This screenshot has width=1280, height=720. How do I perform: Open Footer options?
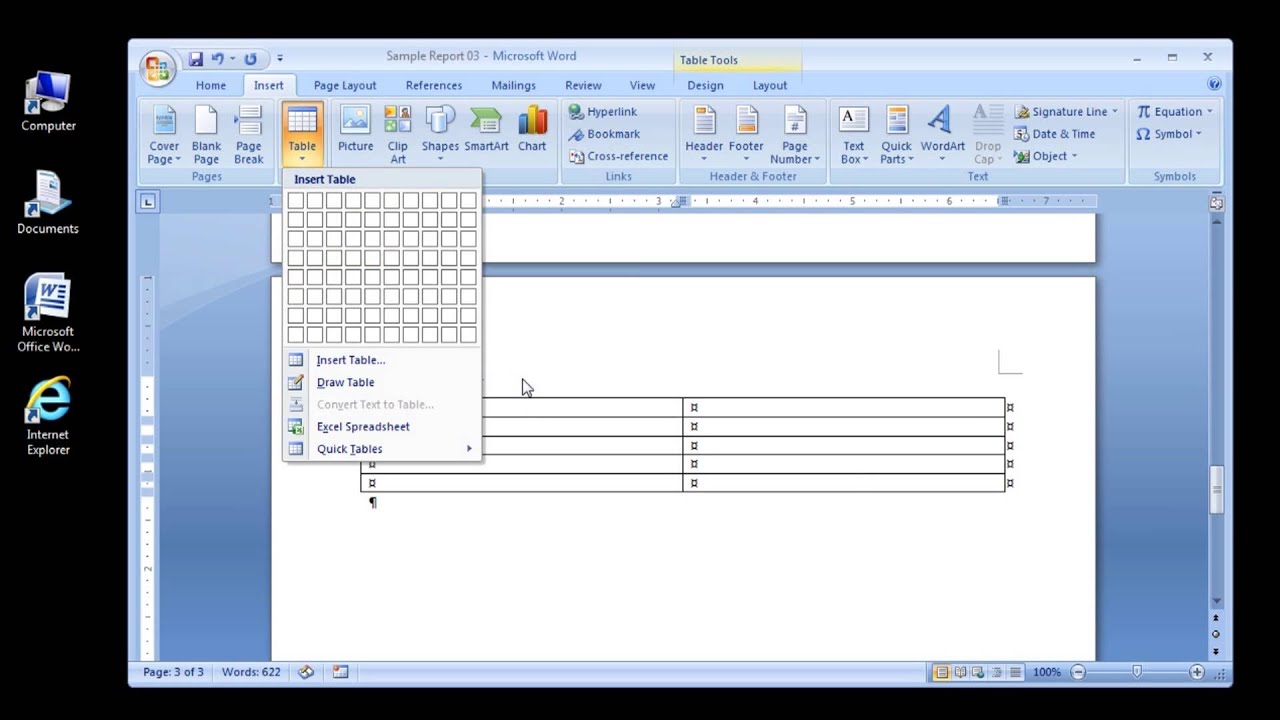746,135
